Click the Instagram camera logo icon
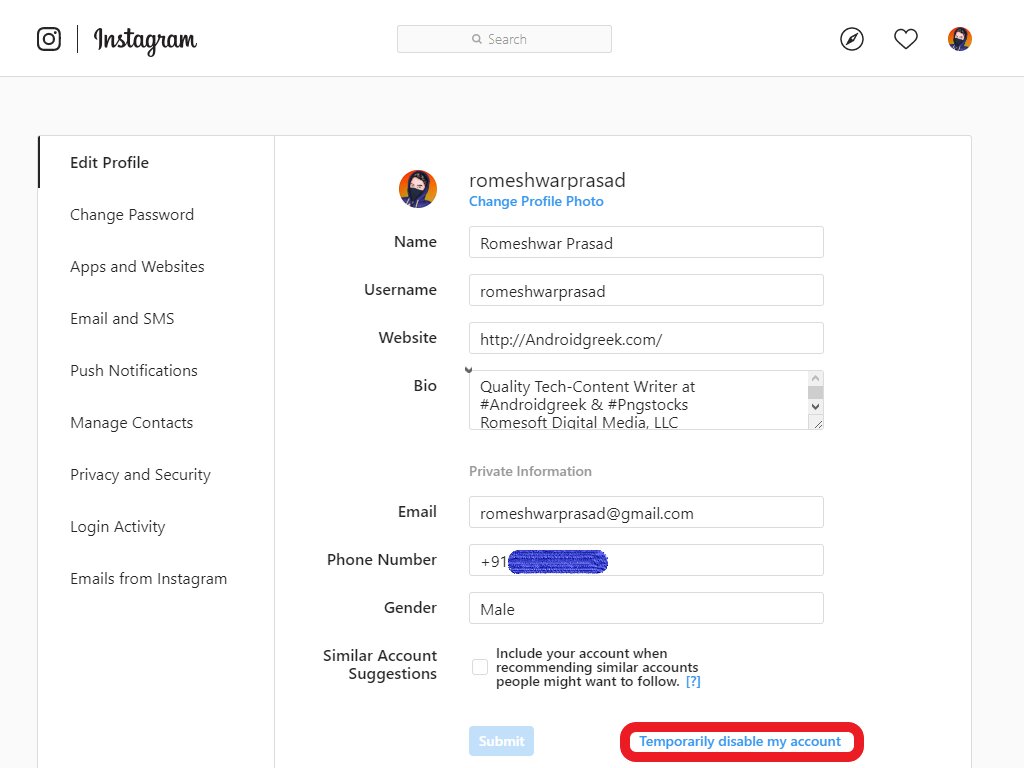This screenshot has height=768, width=1024. [49, 39]
